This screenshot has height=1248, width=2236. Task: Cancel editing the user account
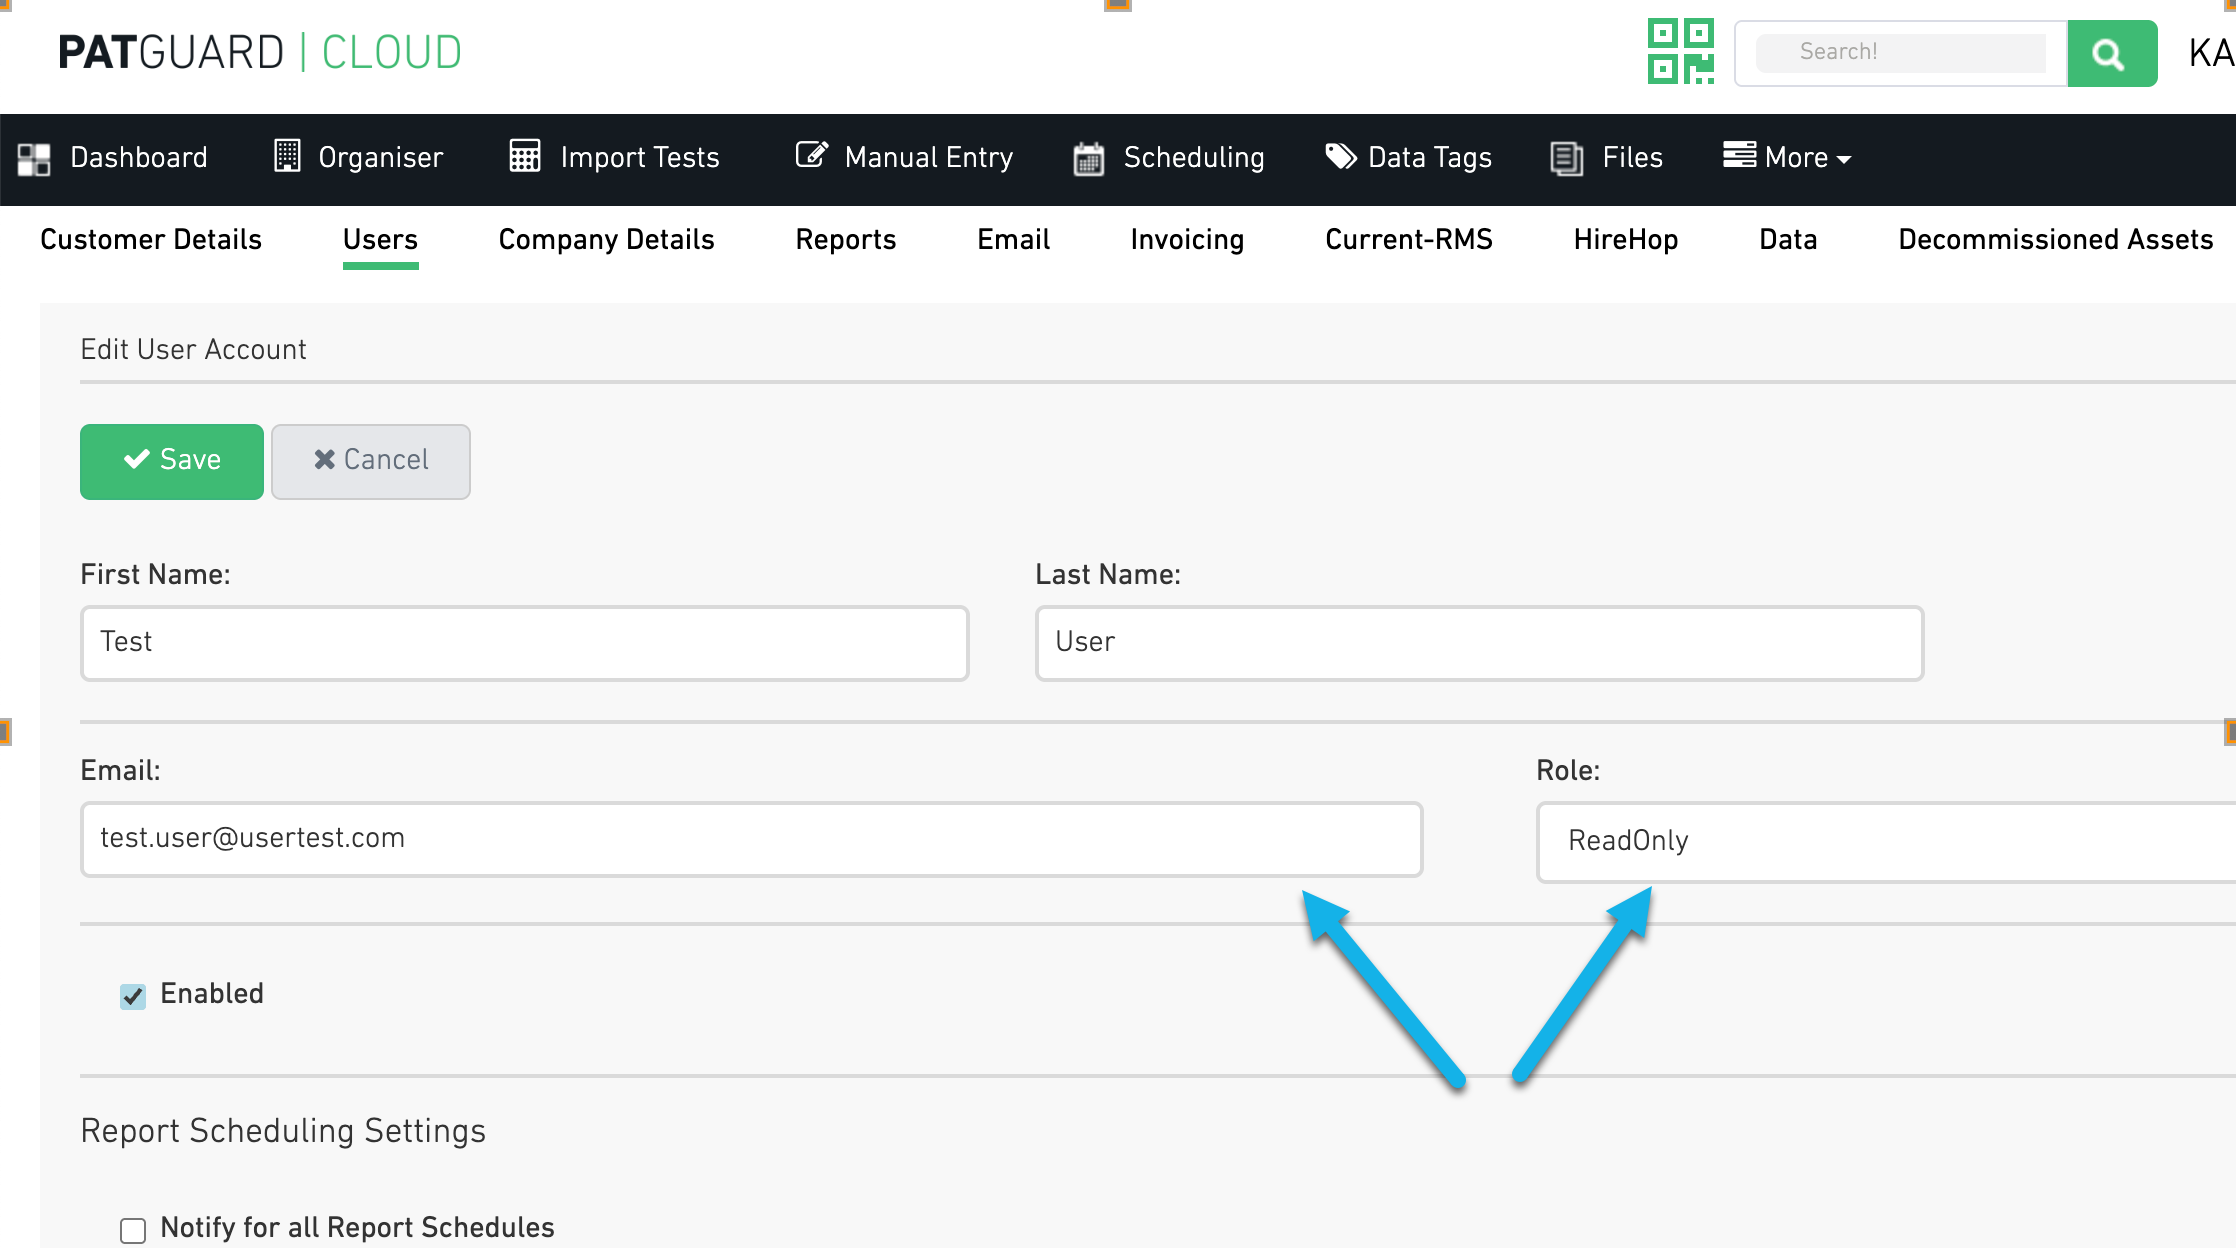pos(371,461)
